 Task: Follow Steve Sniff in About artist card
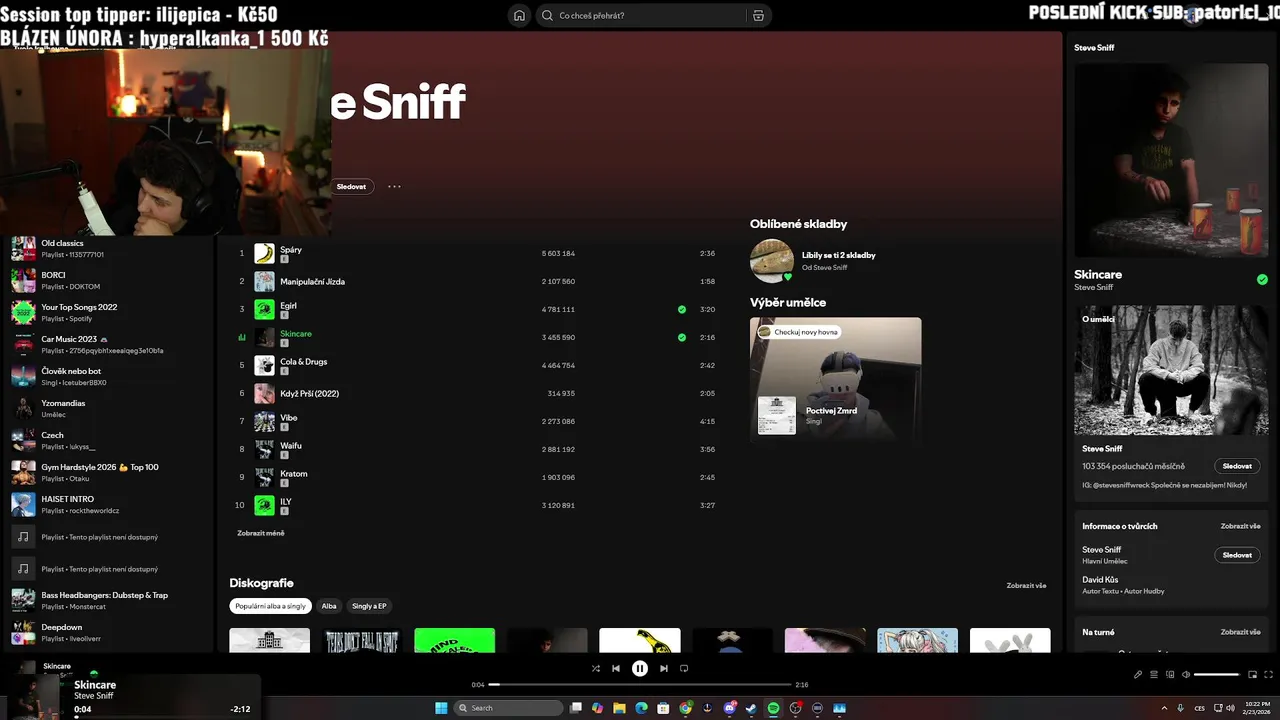(x=1237, y=466)
